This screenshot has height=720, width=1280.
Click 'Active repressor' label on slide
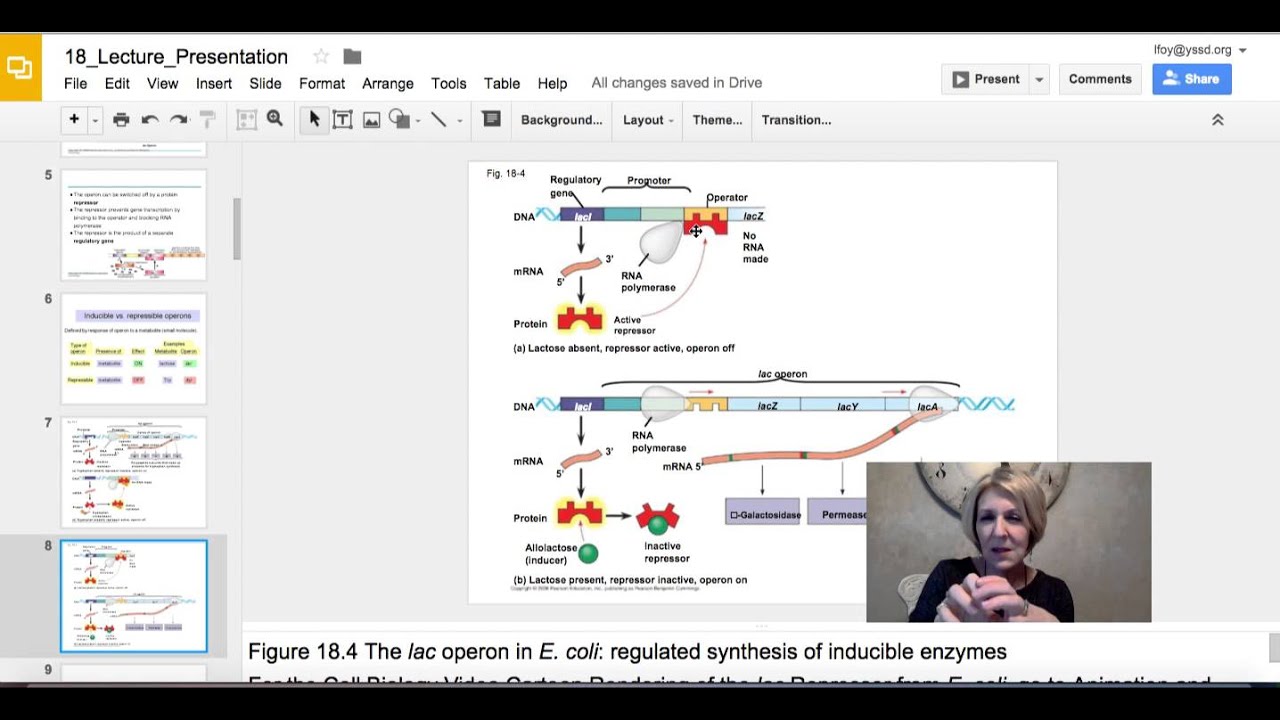tap(634, 325)
